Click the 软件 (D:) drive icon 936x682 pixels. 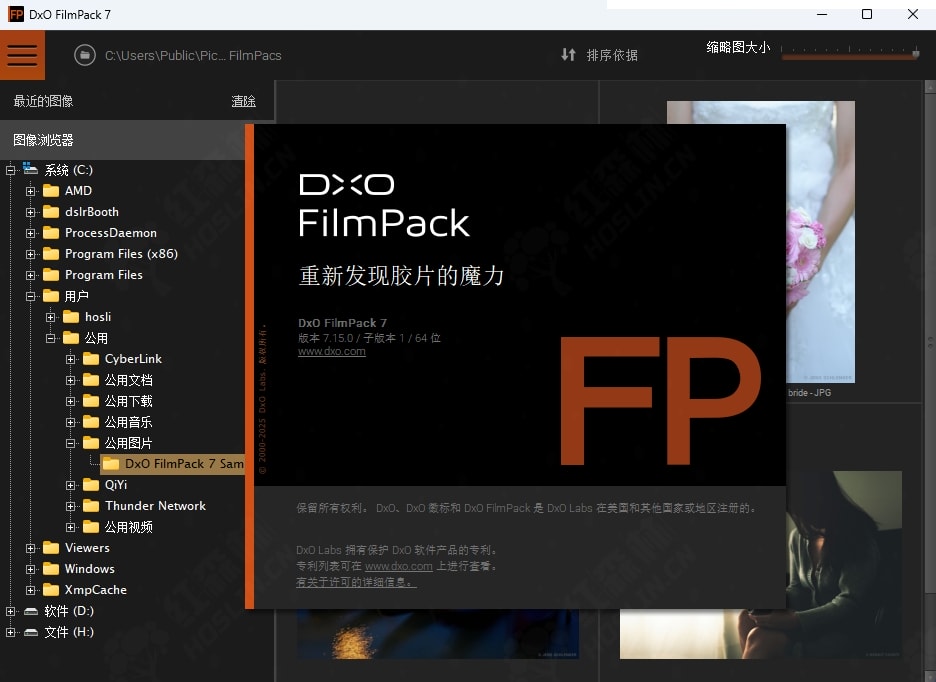(x=30, y=611)
